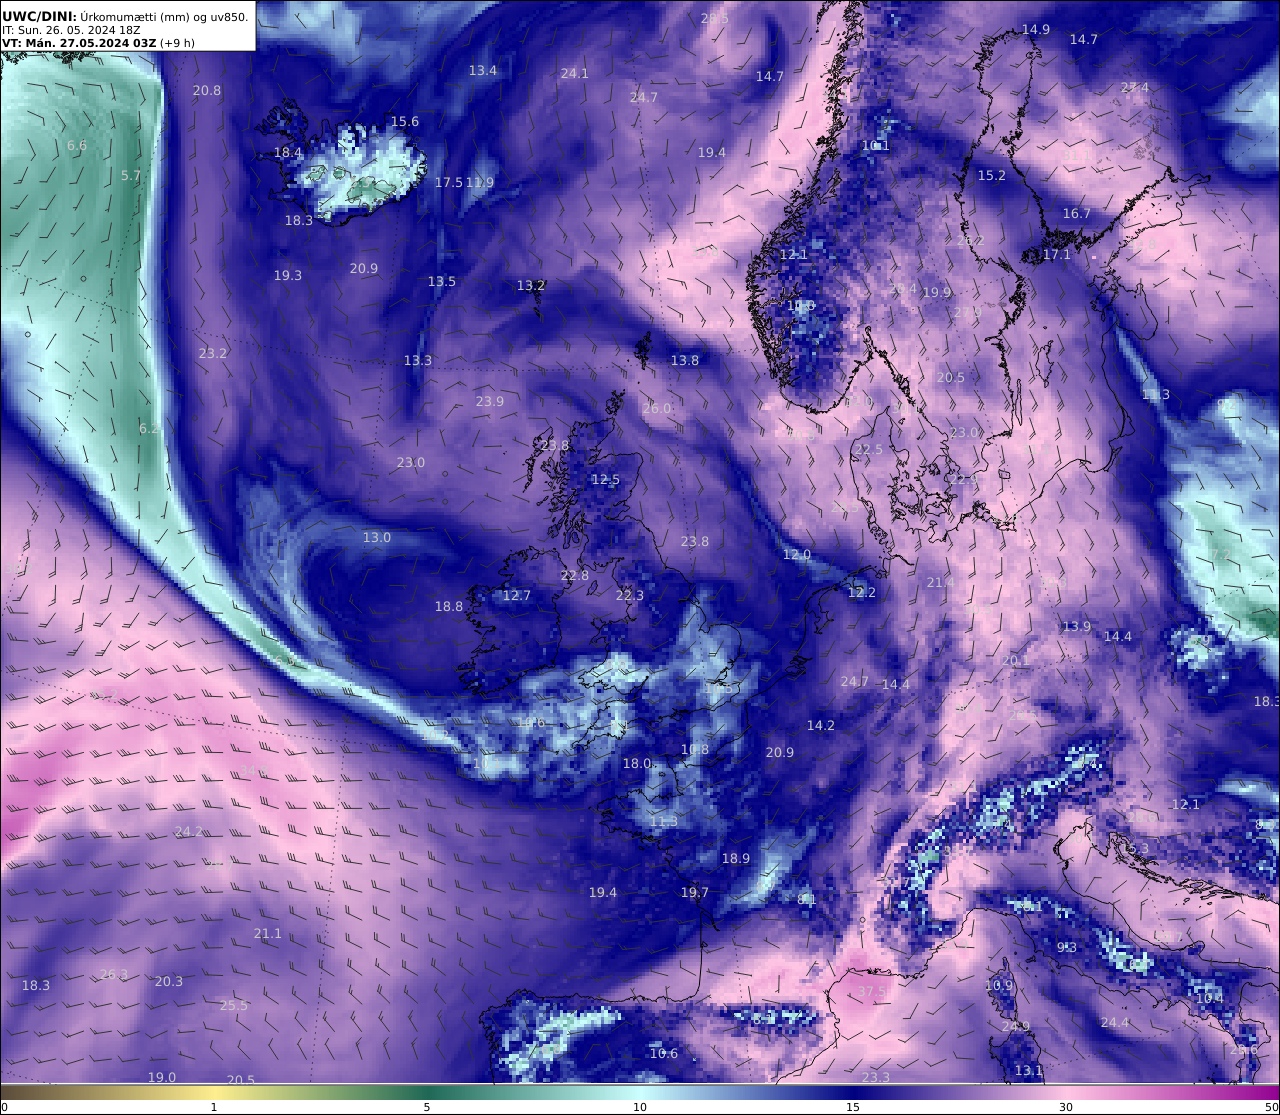1280x1115 pixels.
Task: Select the 17.1 value on Gulf of Finland
Action: (x=1057, y=255)
